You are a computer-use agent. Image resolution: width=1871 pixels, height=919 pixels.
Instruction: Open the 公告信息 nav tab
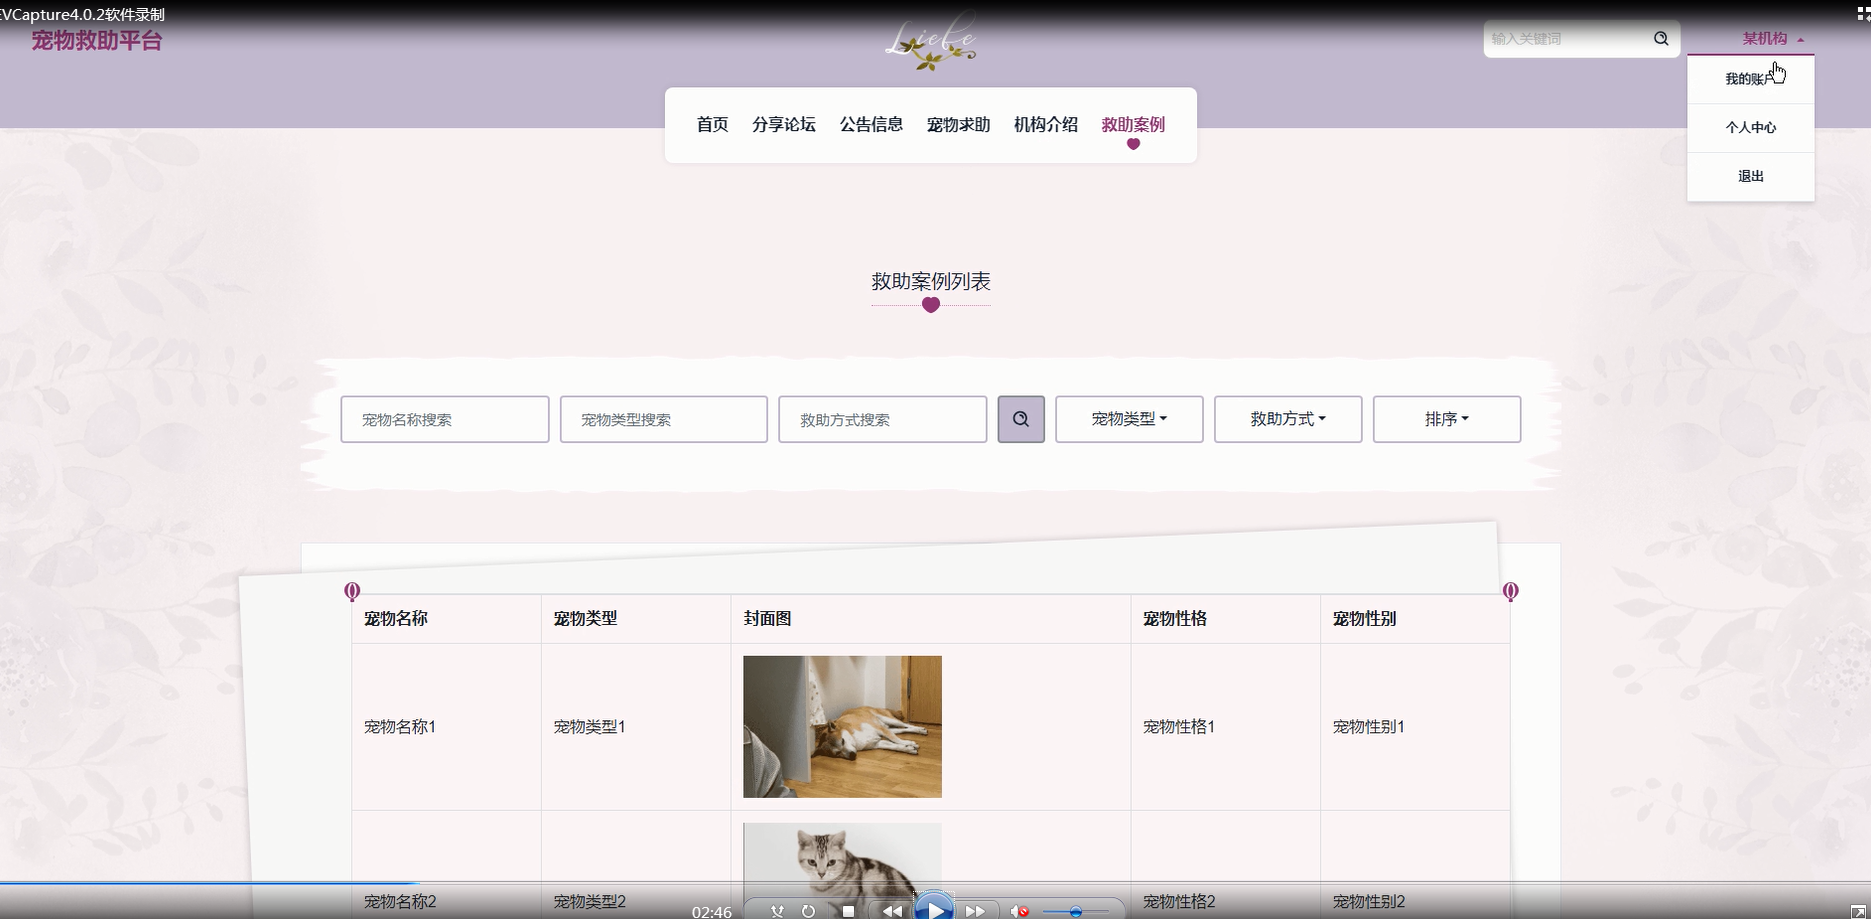click(x=871, y=125)
